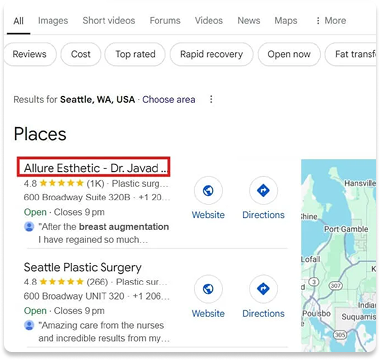Screen dimensions: 380x360
Task: Select the Maps tab
Action: 286,21
